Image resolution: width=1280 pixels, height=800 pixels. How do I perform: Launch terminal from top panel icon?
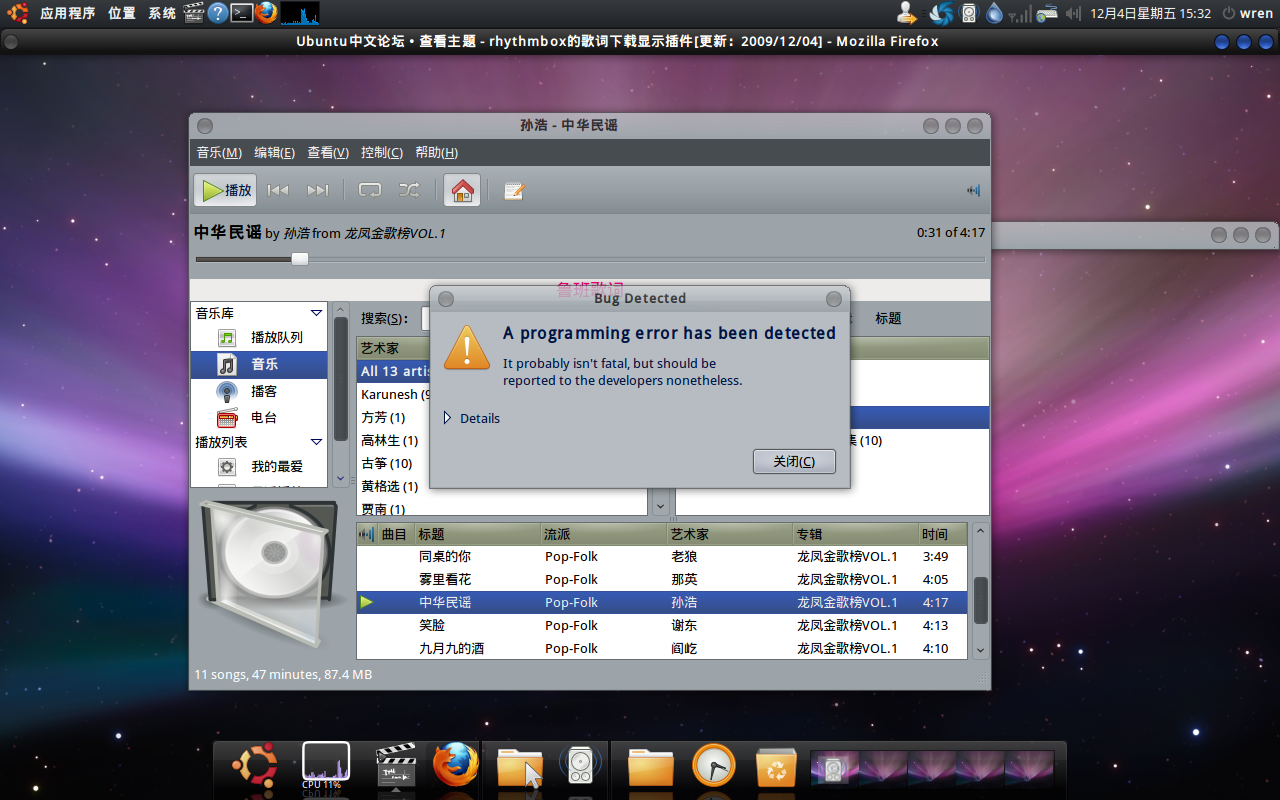tap(242, 13)
